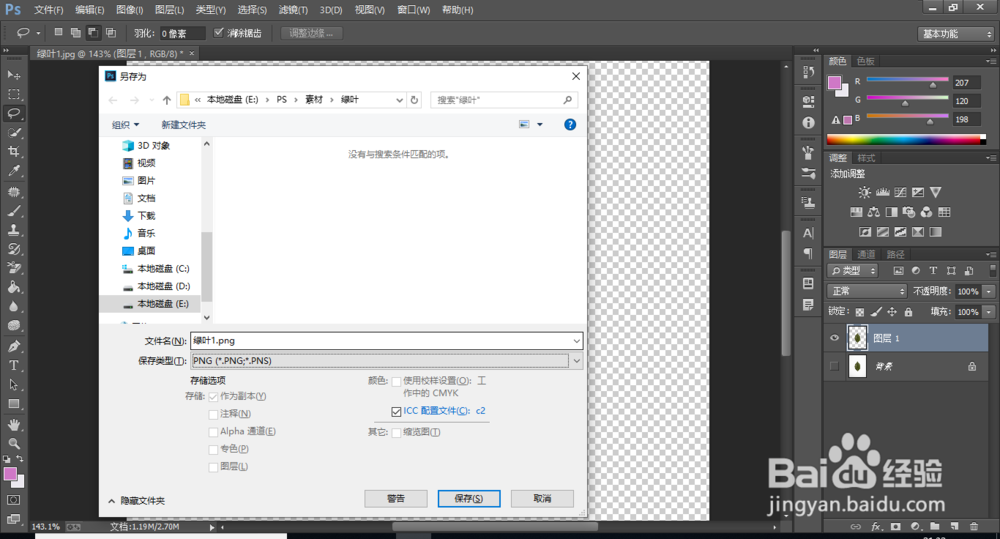1000x539 pixels.
Task: Toggle the Notes checkbox in save options
Action: (x=213, y=415)
